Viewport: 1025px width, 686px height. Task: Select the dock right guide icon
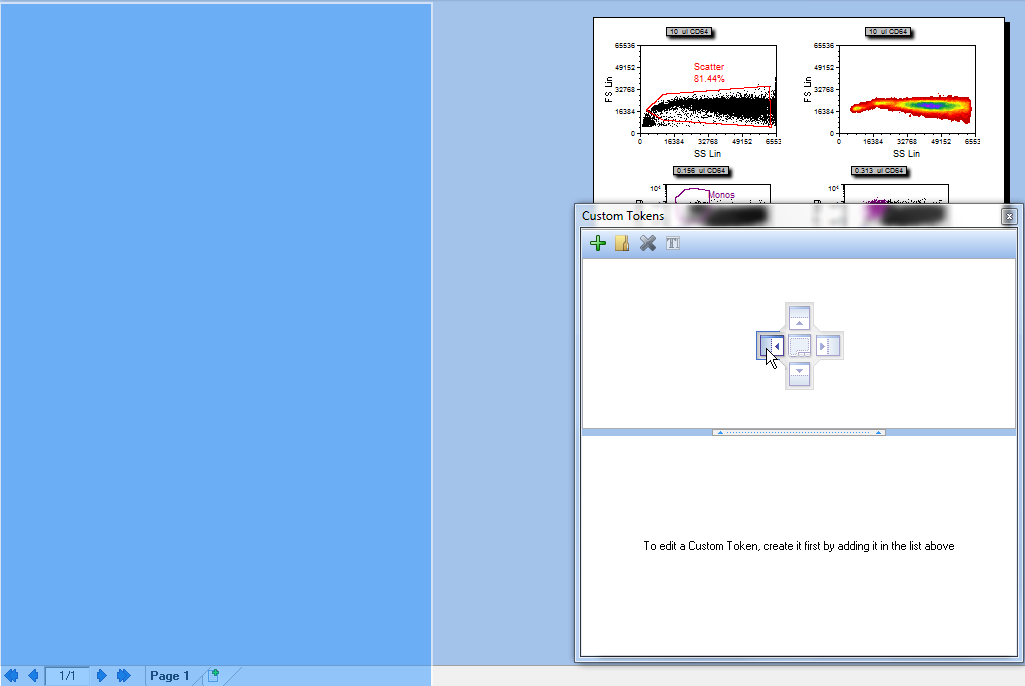[829, 346]
